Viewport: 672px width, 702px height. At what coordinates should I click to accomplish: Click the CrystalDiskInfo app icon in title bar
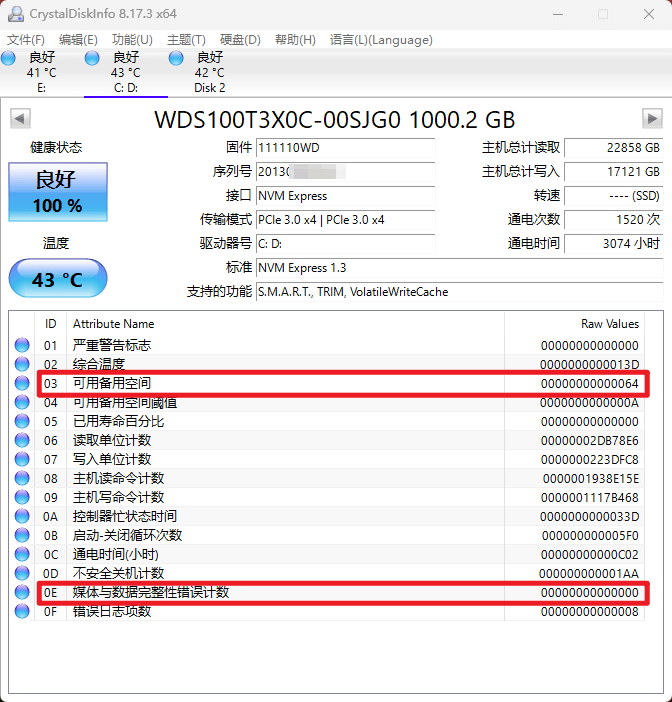(16, 13)
